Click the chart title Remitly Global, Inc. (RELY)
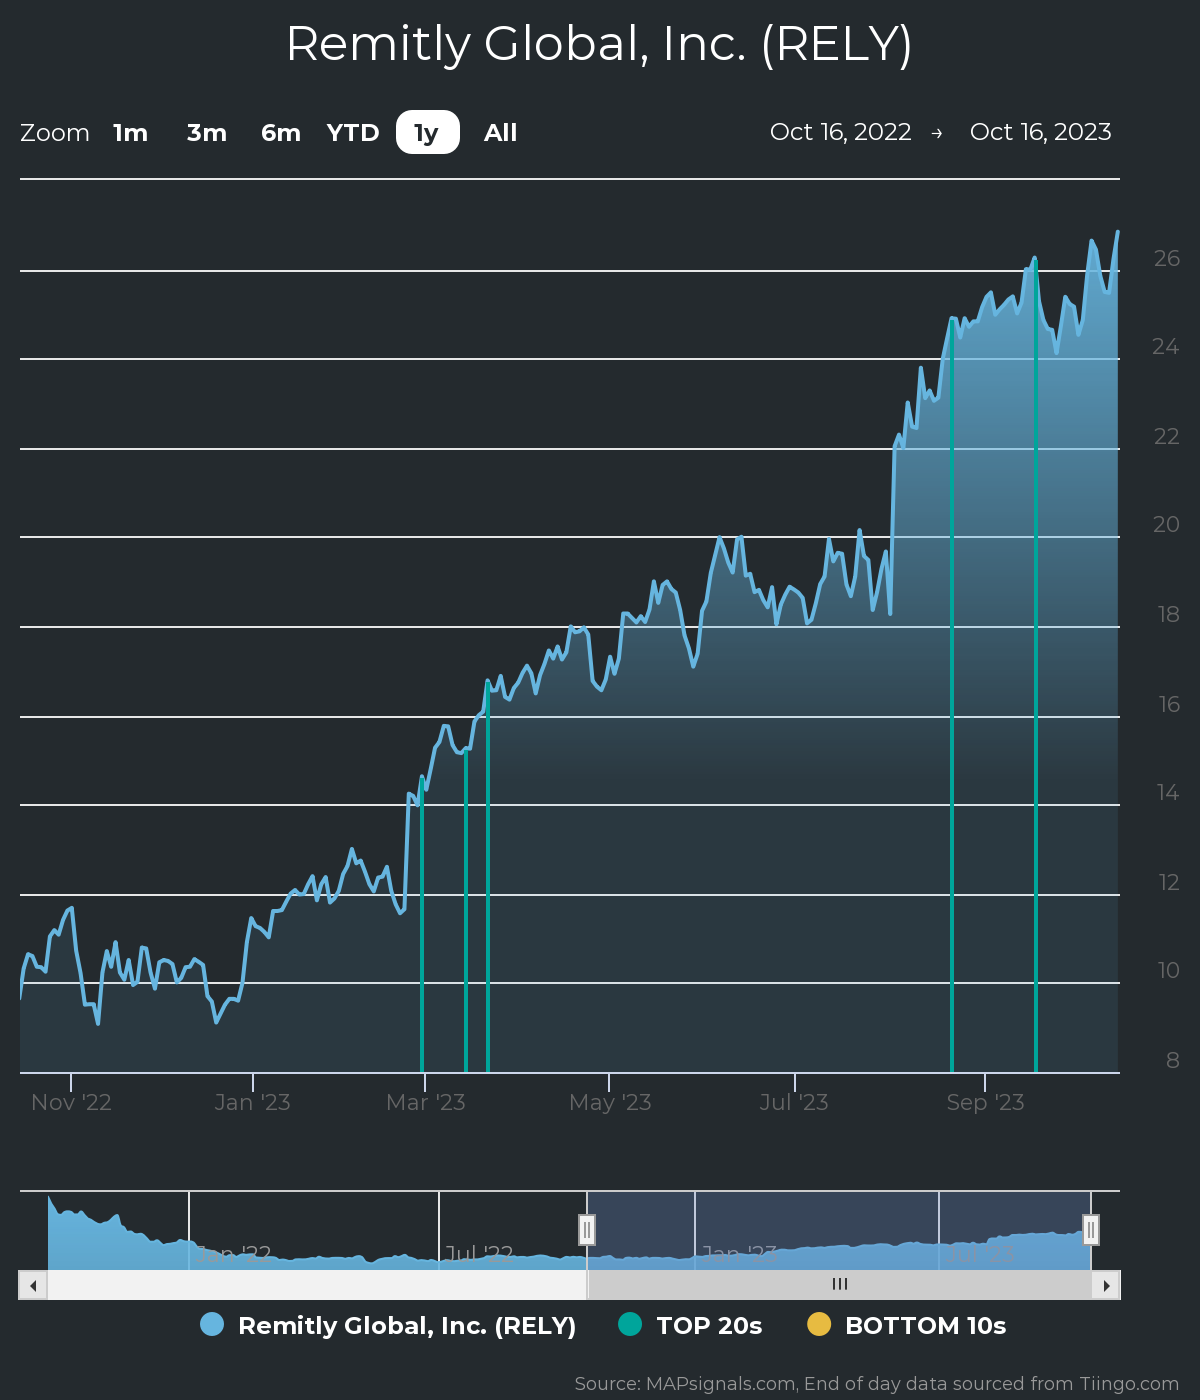 point(600,44)
